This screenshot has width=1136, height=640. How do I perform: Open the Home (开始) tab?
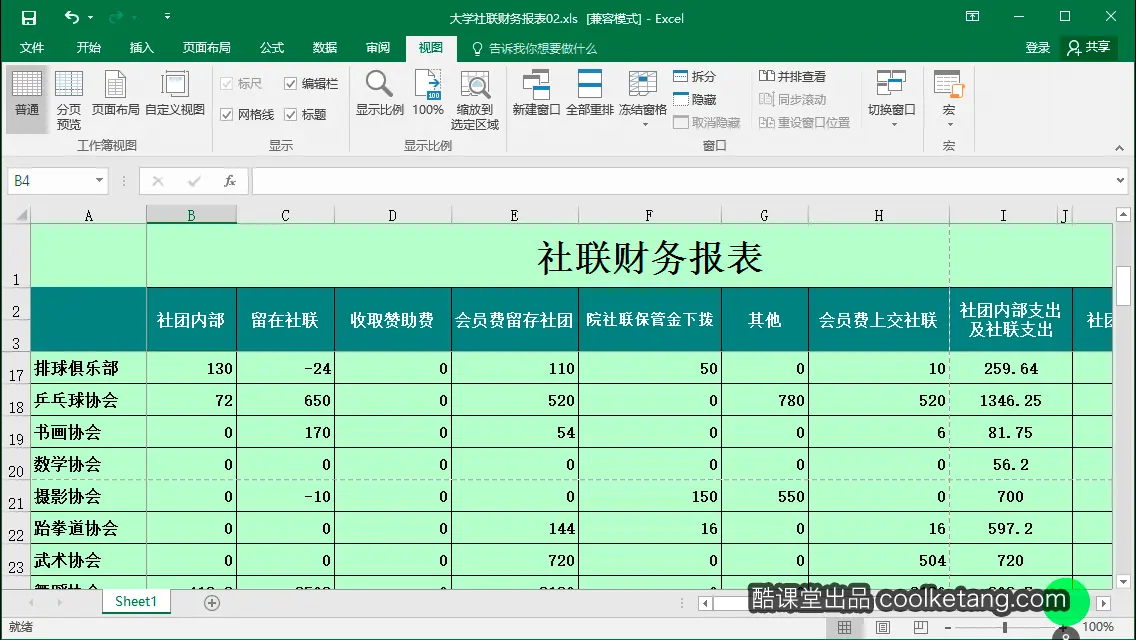pyautogui.click(x=88, y=48)
